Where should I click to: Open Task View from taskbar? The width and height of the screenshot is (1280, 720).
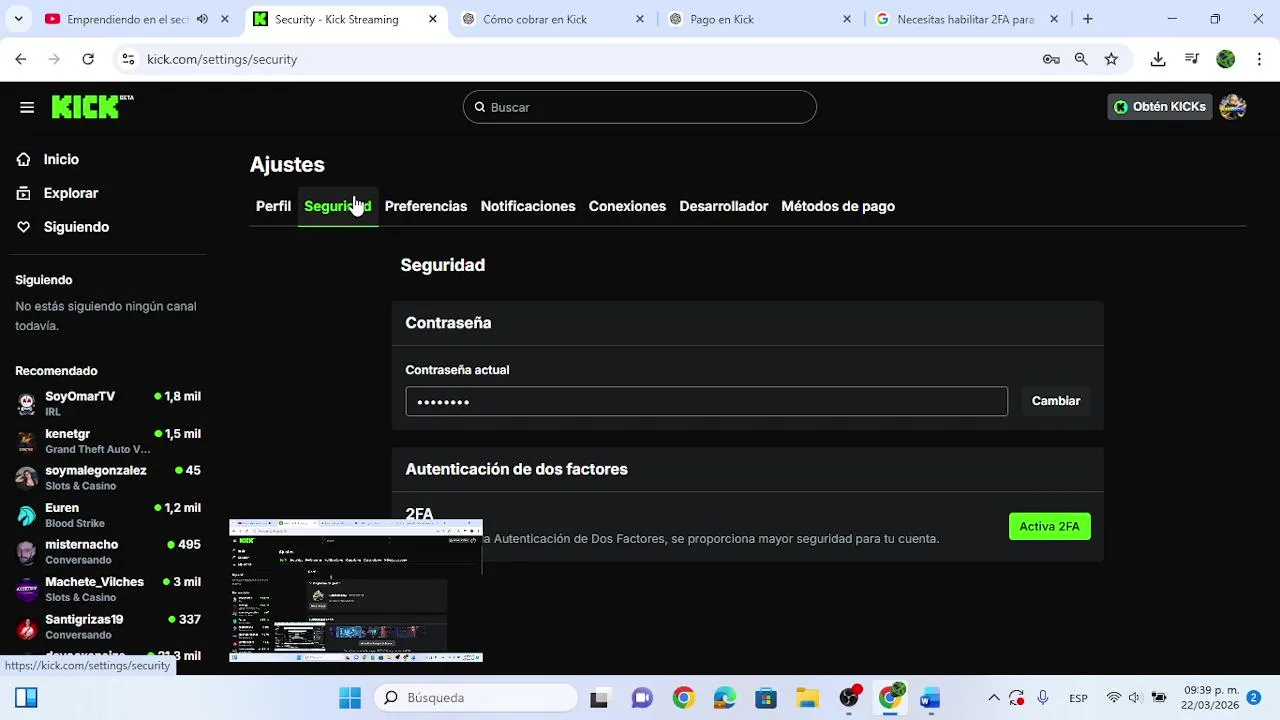tap(599, 698)
